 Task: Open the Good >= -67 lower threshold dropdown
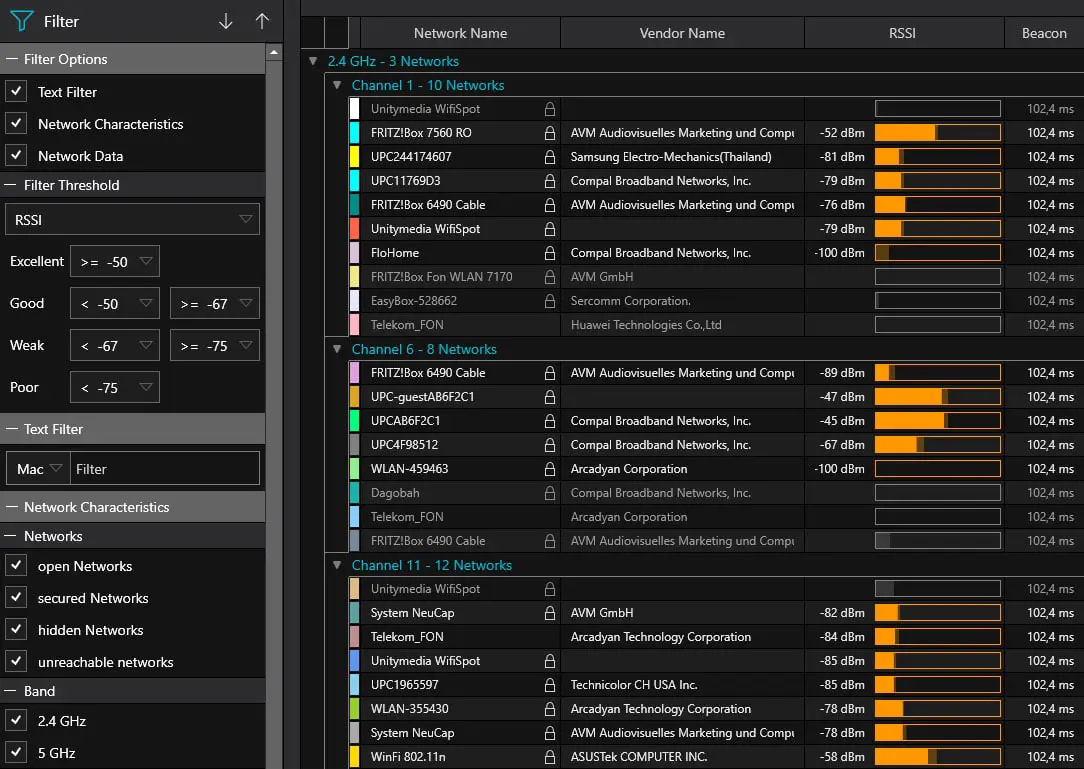[214, 304]
